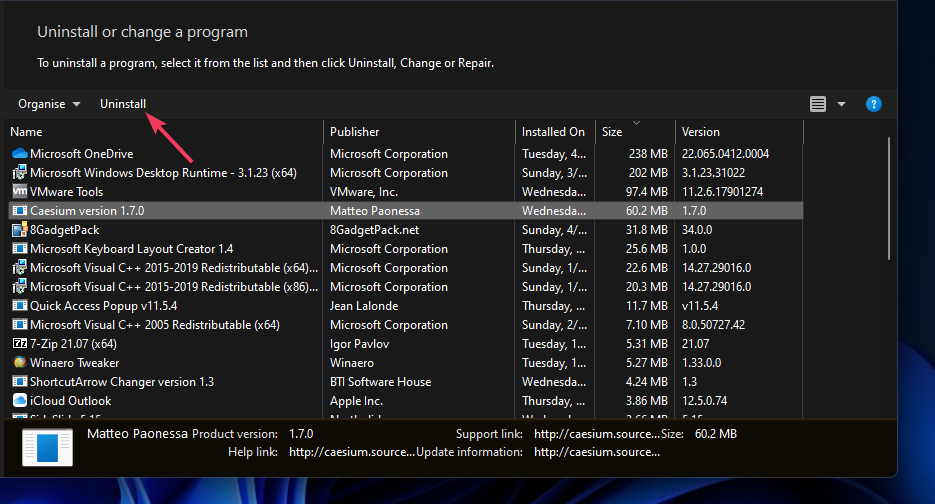Click the iCloud Outlook icon

click(19, 401)
